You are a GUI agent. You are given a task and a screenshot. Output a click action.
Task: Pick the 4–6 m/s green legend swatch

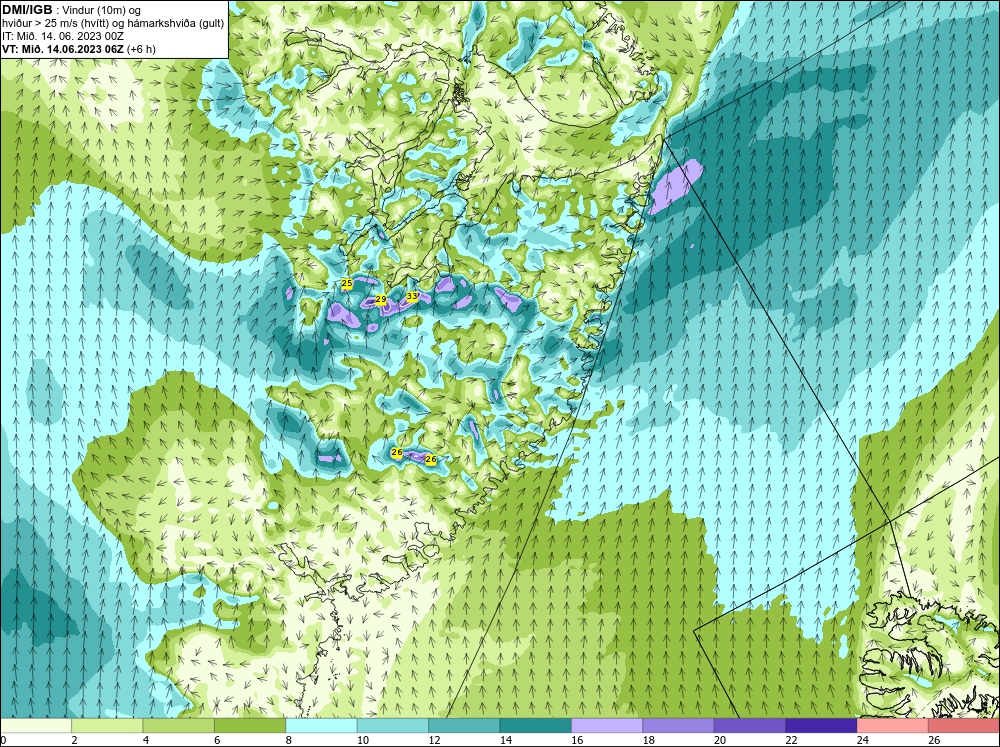point(179,726)
